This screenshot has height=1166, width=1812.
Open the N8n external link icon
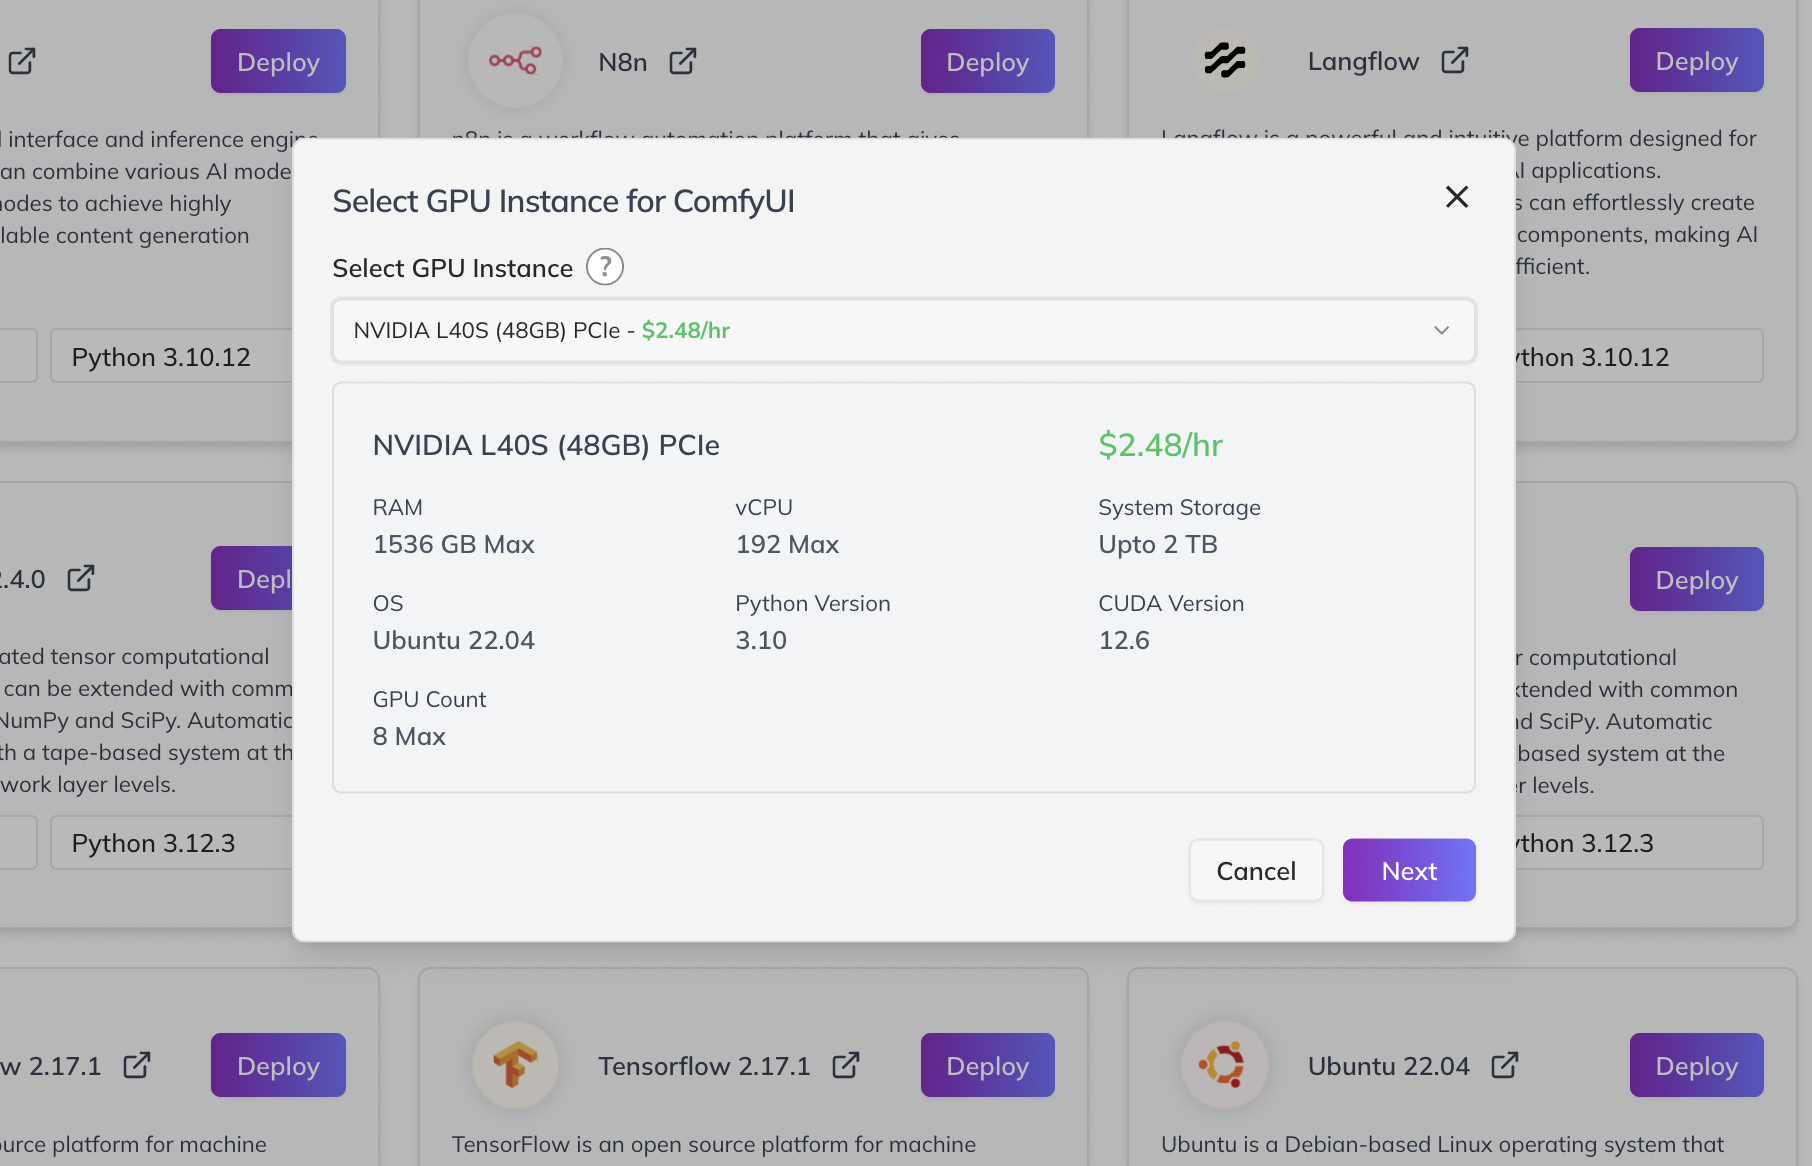[x=683, y=61]
